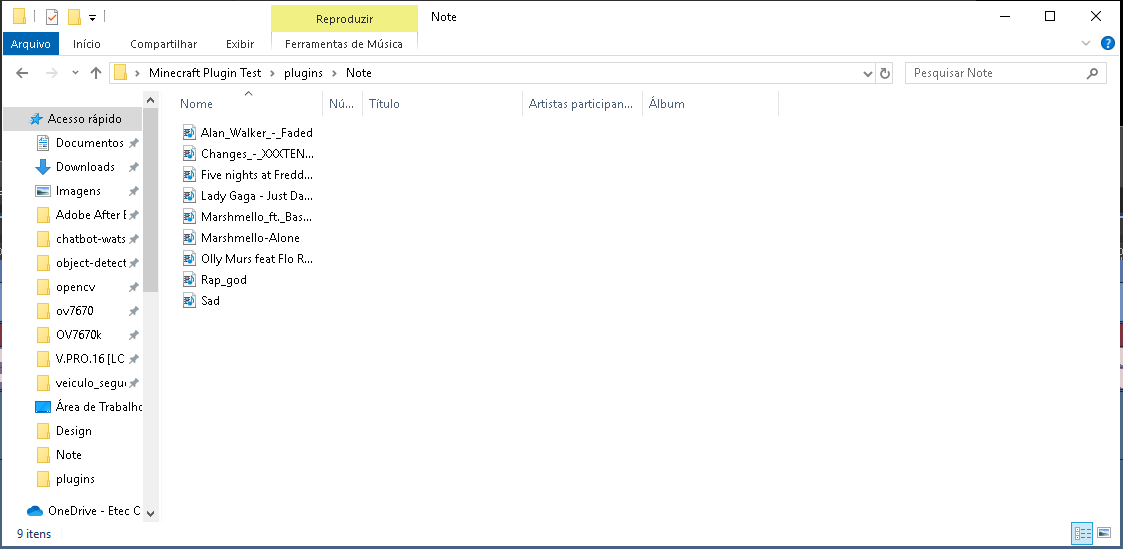Screen dimensions: 1123x549
Task: Refresh the Note folder view
Action: pyautogui.click(x=885, y=73)
